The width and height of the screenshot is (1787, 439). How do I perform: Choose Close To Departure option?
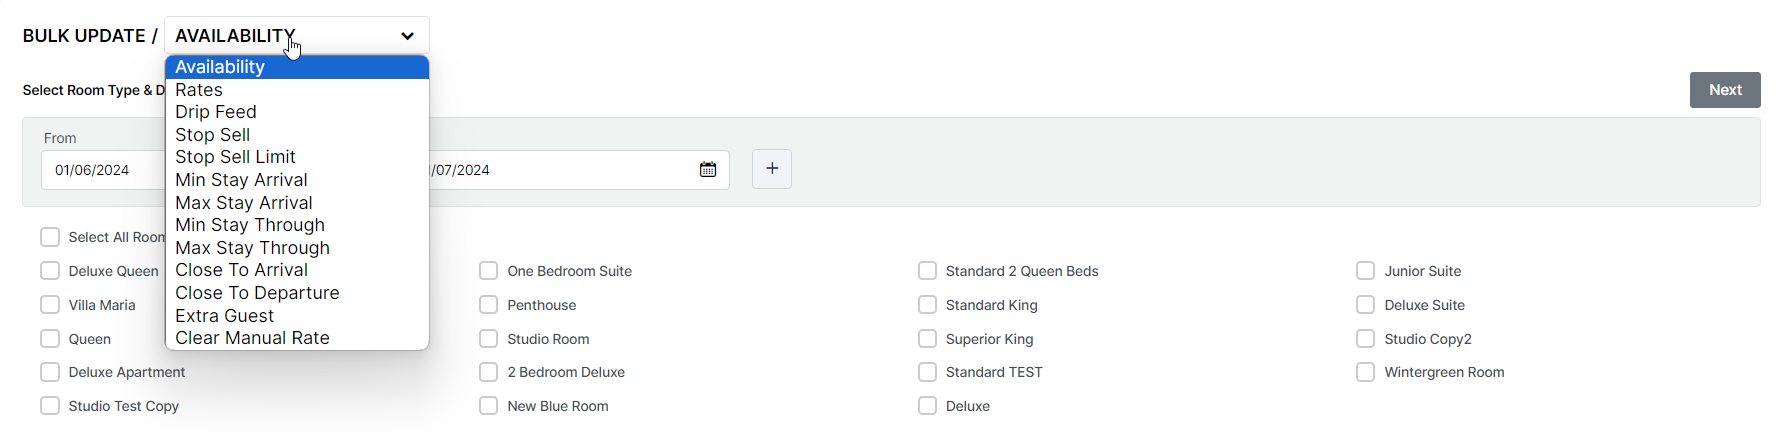(x=257, y=293)
